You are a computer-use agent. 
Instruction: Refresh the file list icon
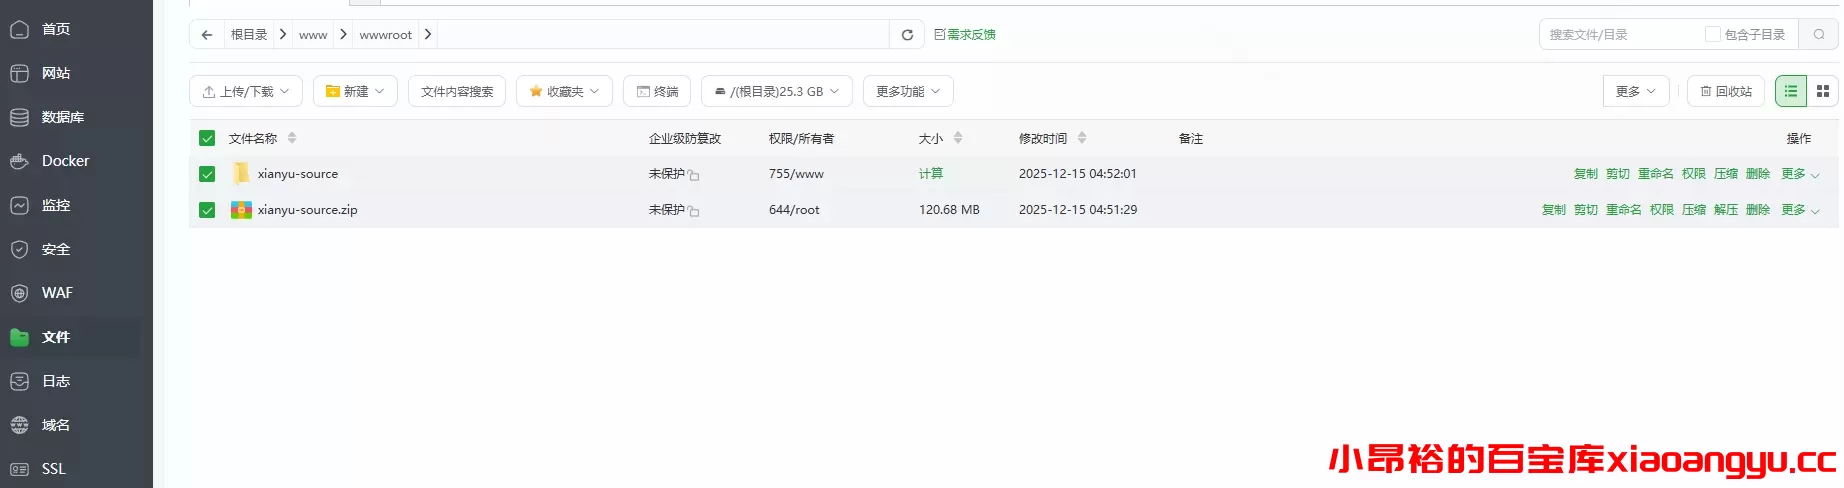(x=907, y=34)
